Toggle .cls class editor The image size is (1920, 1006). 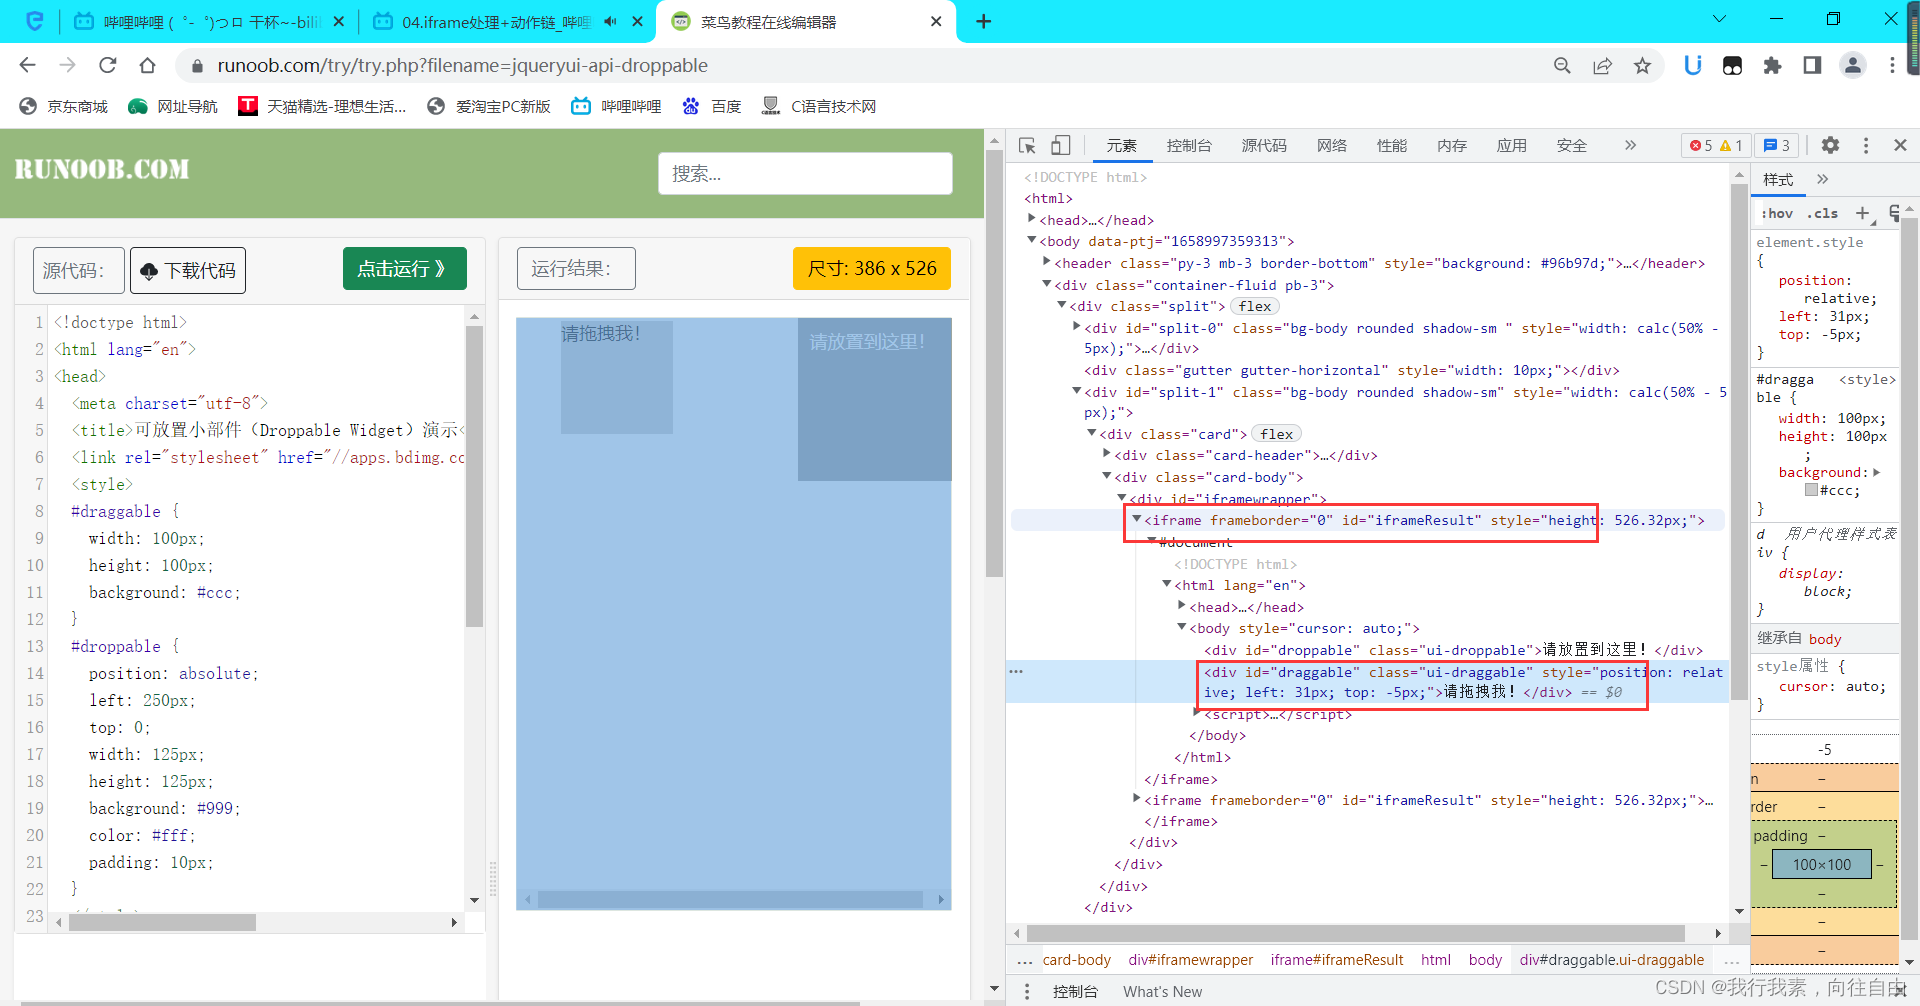pyautogui.click(x=1824, y=213)
